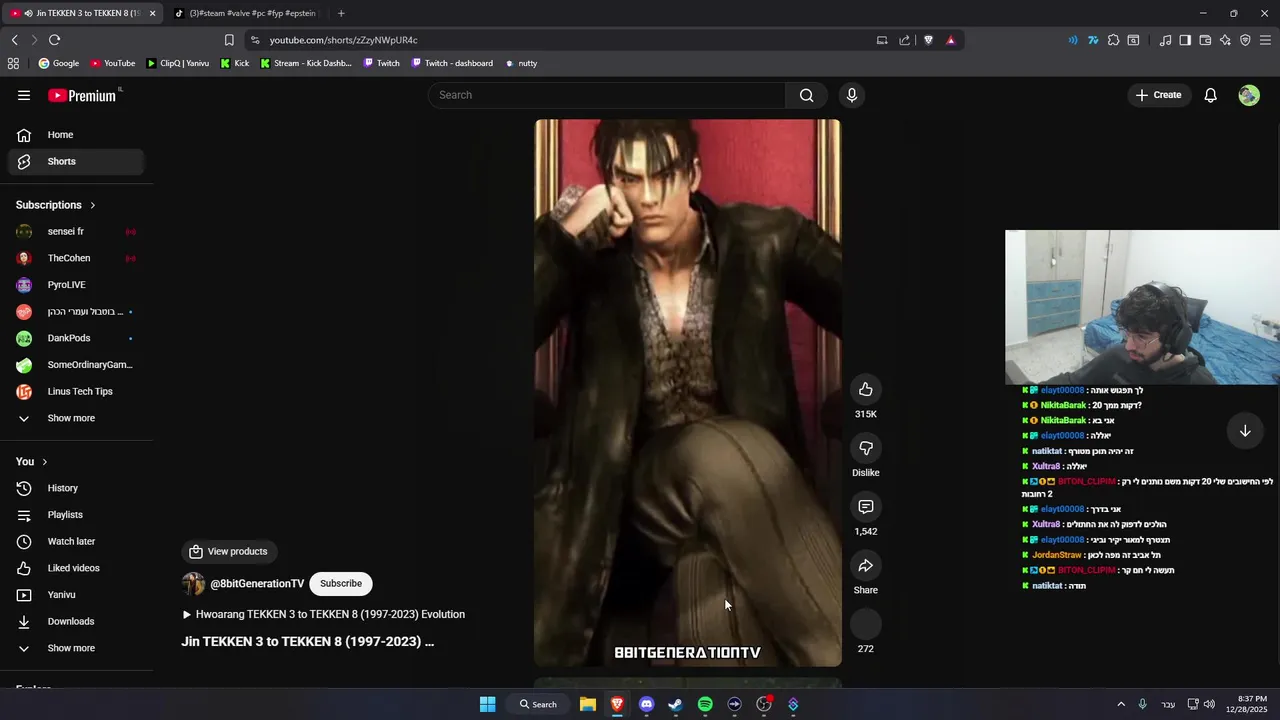
Task: Open the remix button above 272
Action: pos(866,624)
